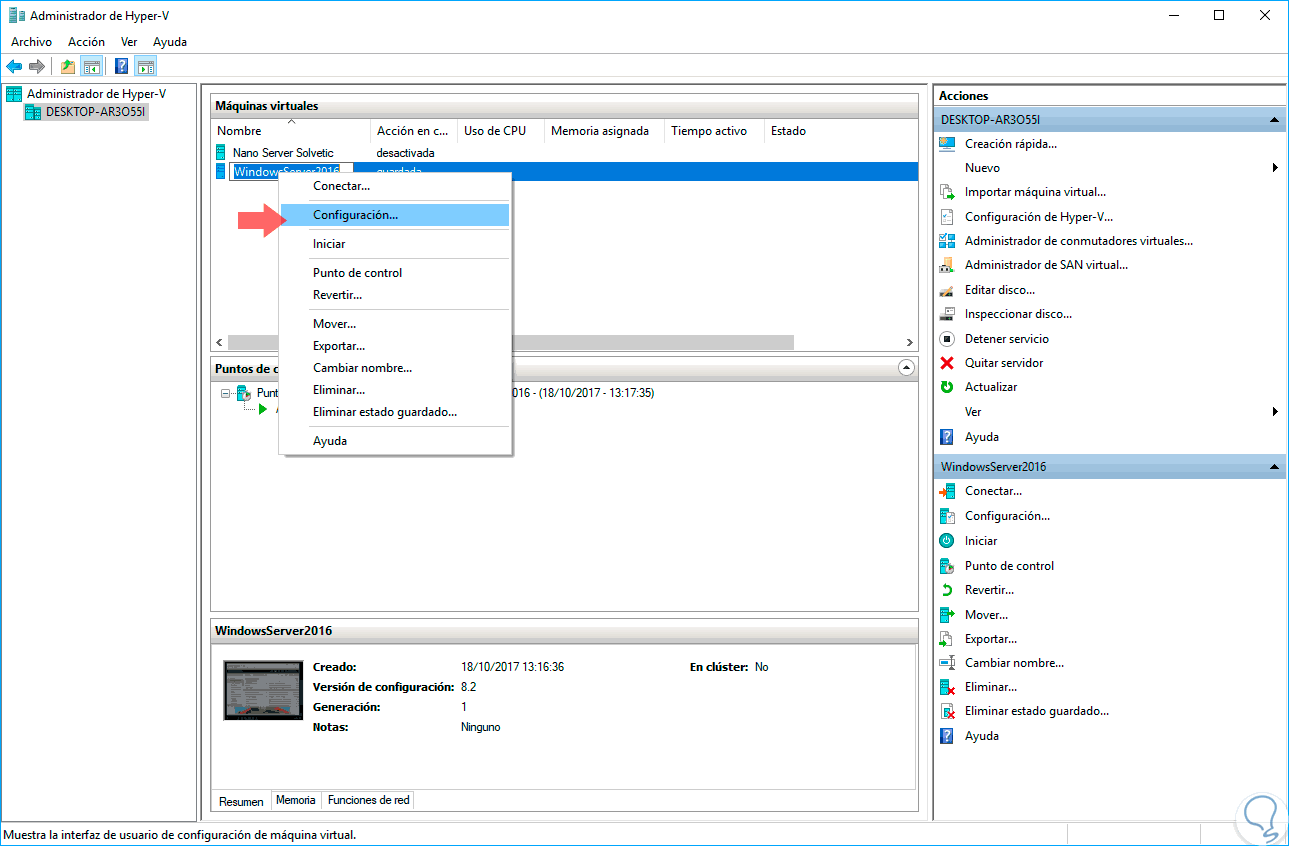Collapse the WindowsServer2016 actions section
The height and width of the screenshot is (846, 1289).
click(x=1274, y=467)
